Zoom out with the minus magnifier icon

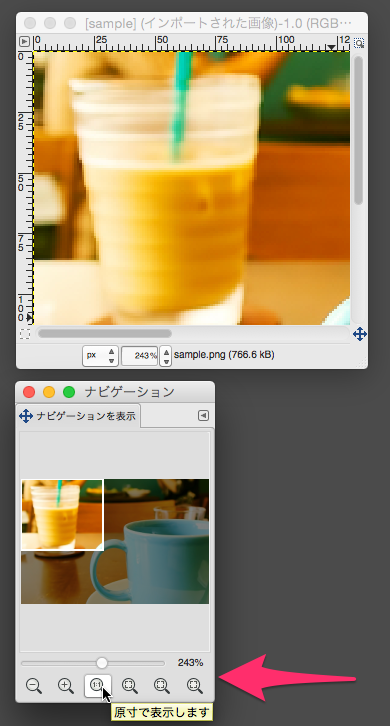[34, 686]
